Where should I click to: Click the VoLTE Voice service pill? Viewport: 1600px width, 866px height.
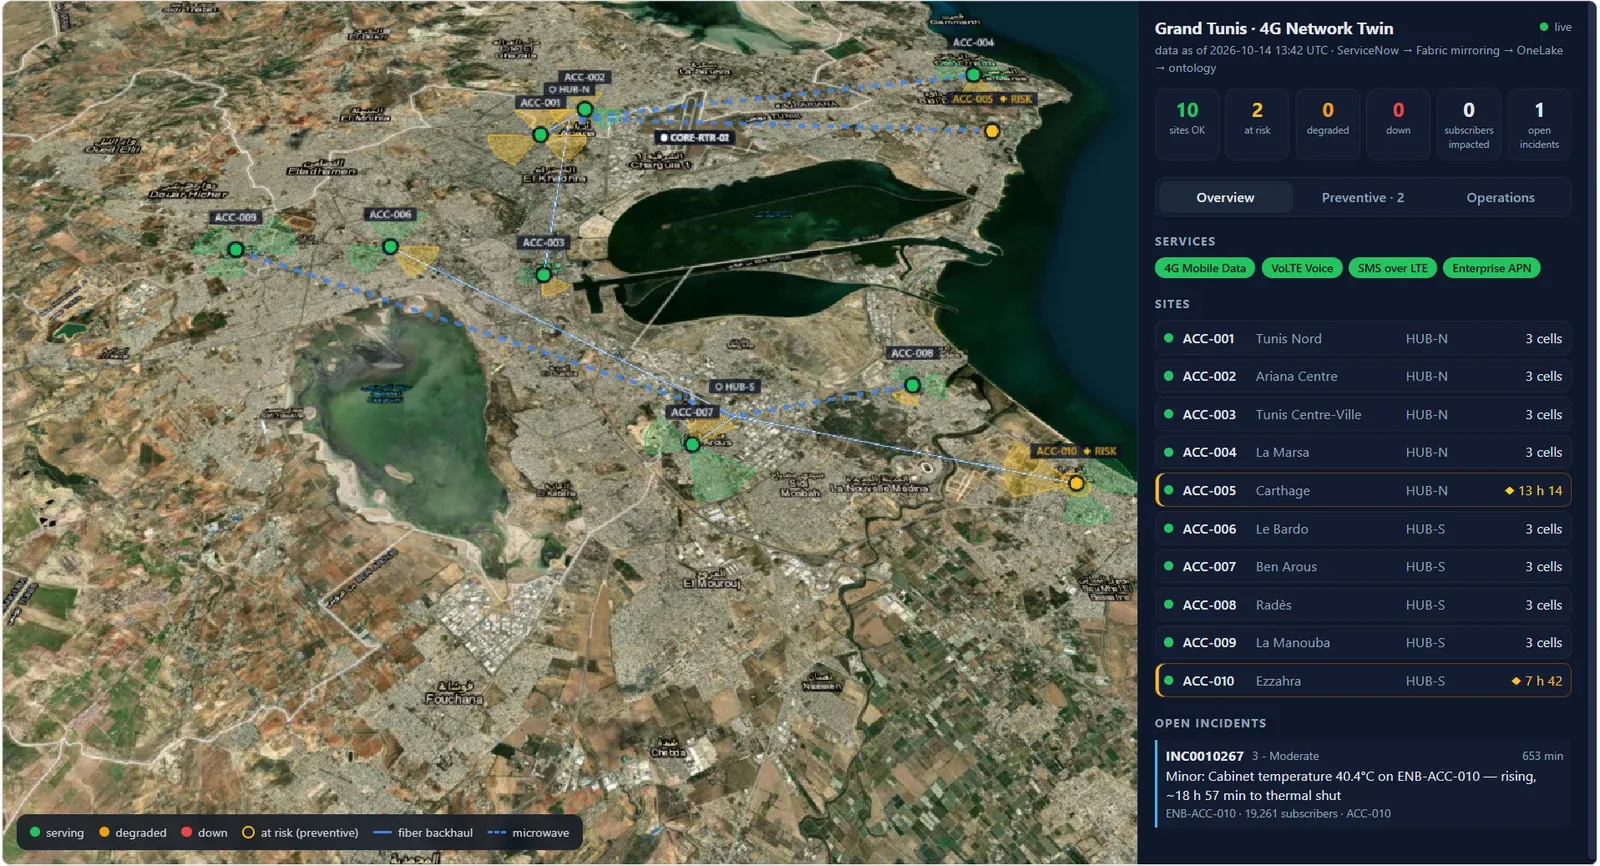1302,268
